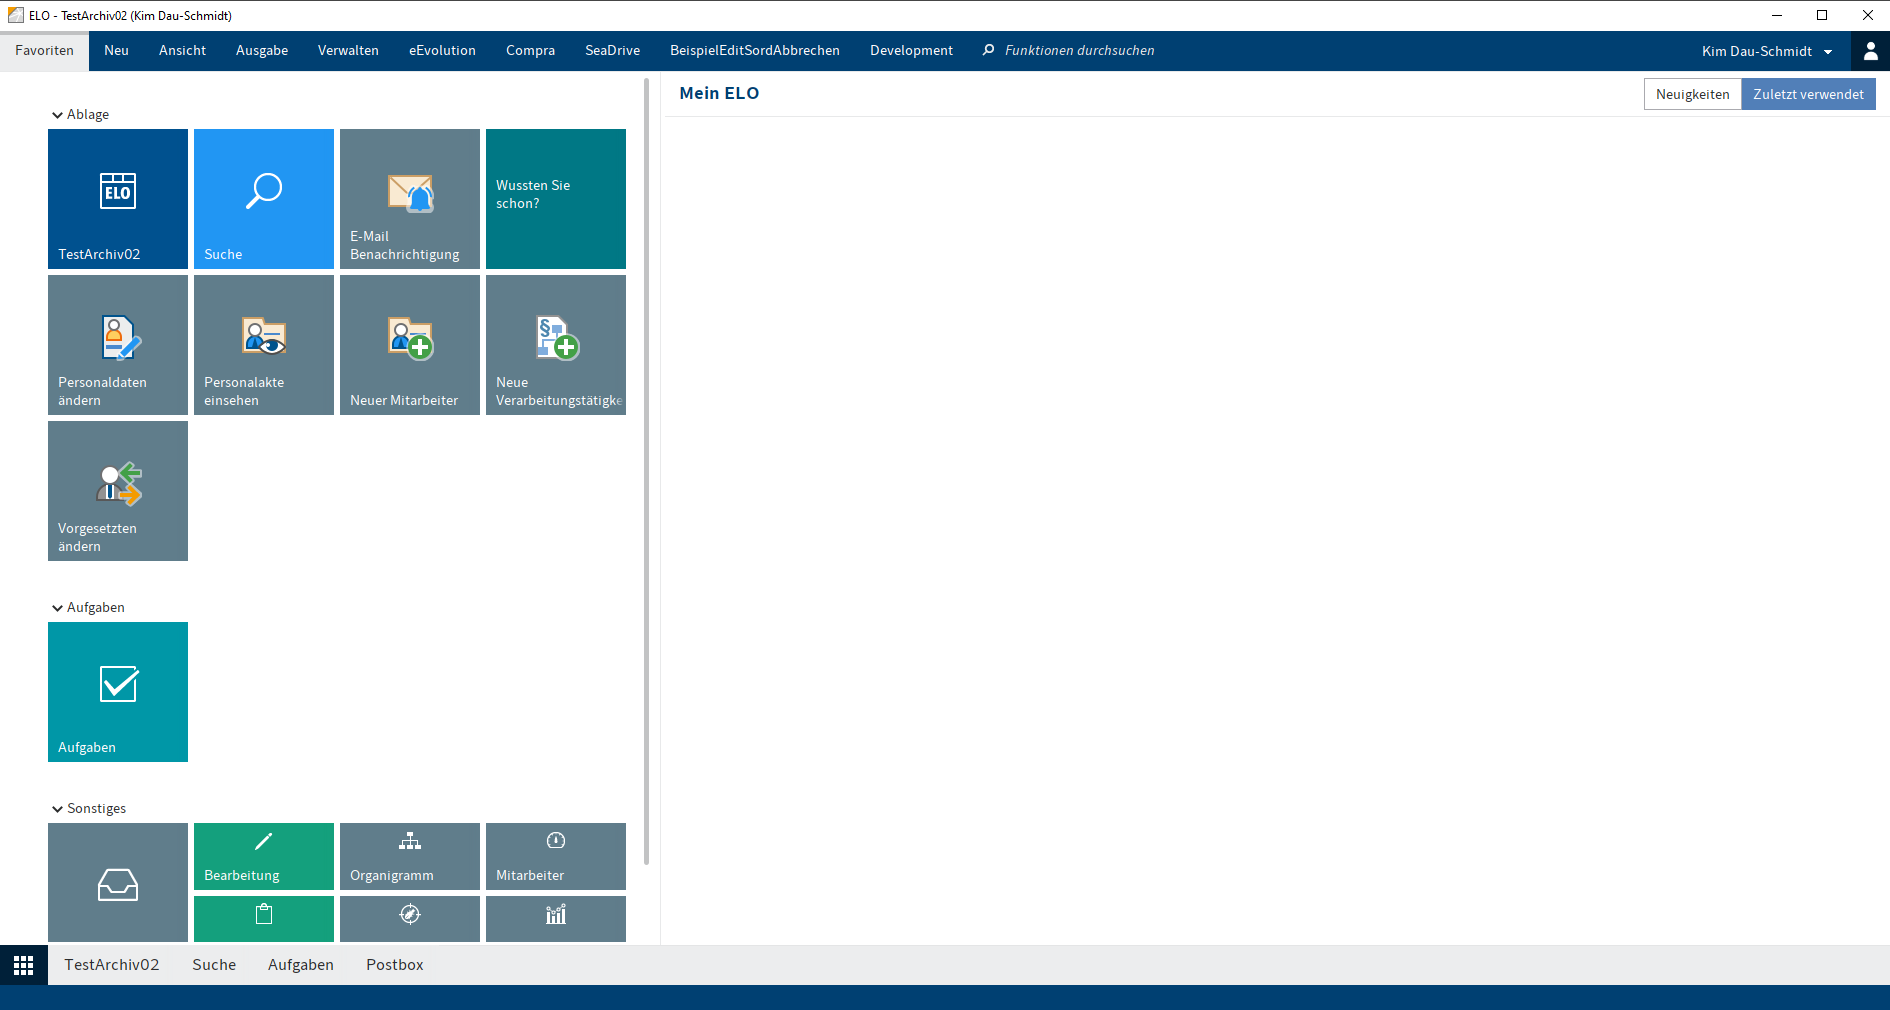Open the TestArchiv02 repository tile
This screenshot has width=1890, height=1010.
(x=118, y=199)
